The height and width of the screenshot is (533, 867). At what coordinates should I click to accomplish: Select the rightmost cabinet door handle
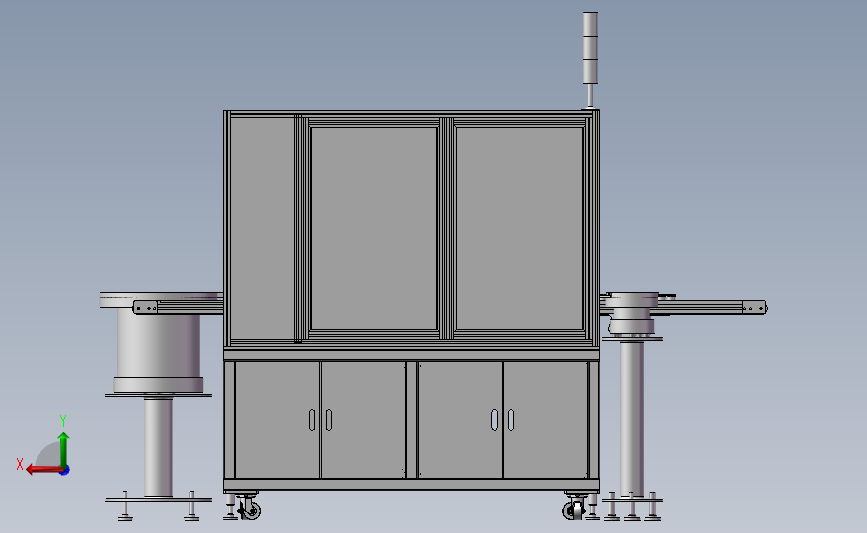tap(511, 420)
